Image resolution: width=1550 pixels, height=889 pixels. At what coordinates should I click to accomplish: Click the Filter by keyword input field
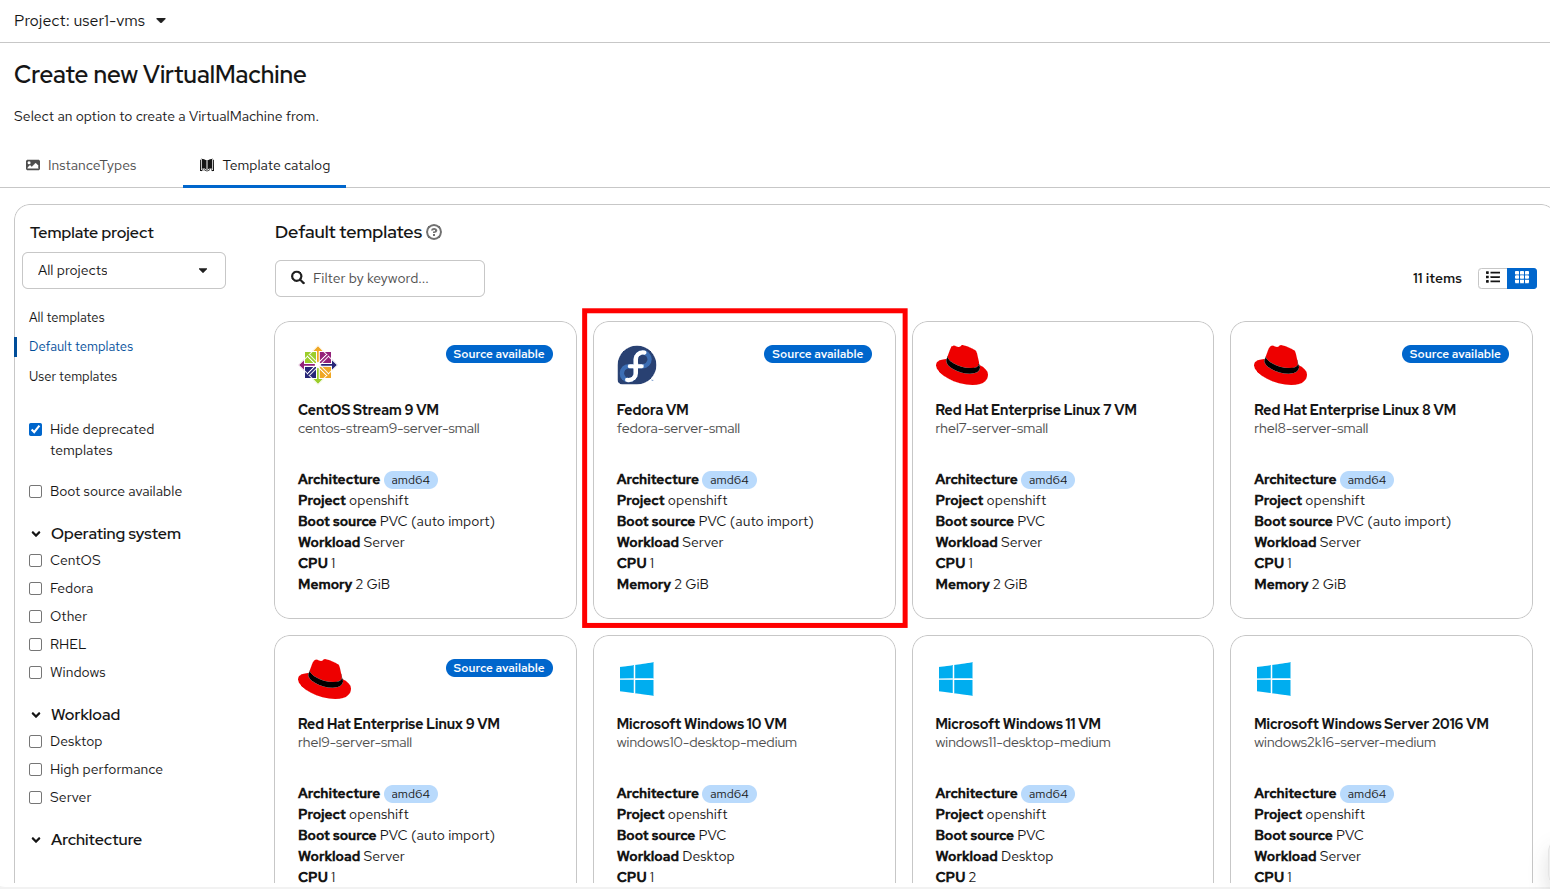[390, 279]
